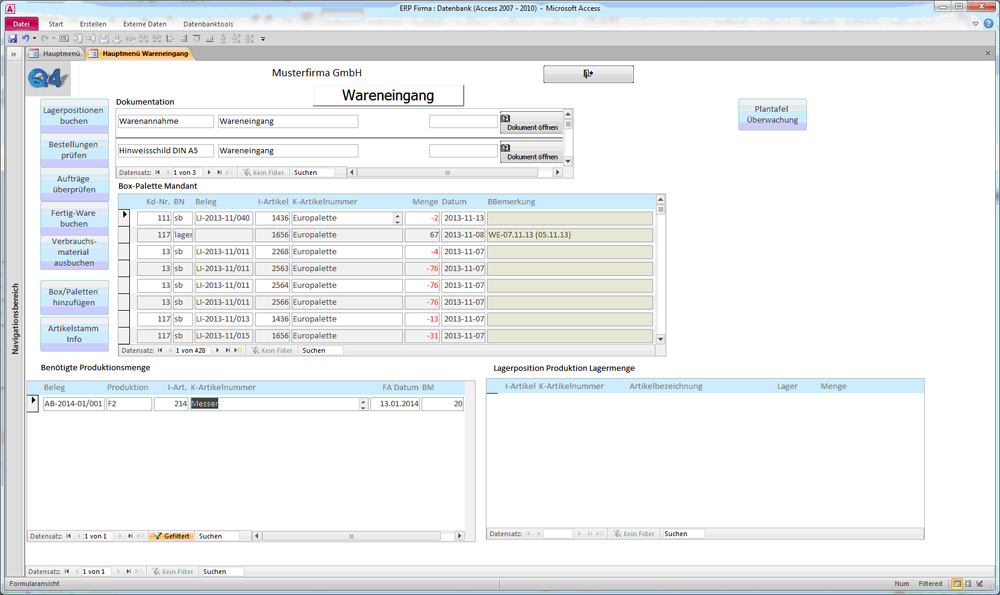
Task: Click the Beleg cell LI-2013-11/040
Action: 223,218
